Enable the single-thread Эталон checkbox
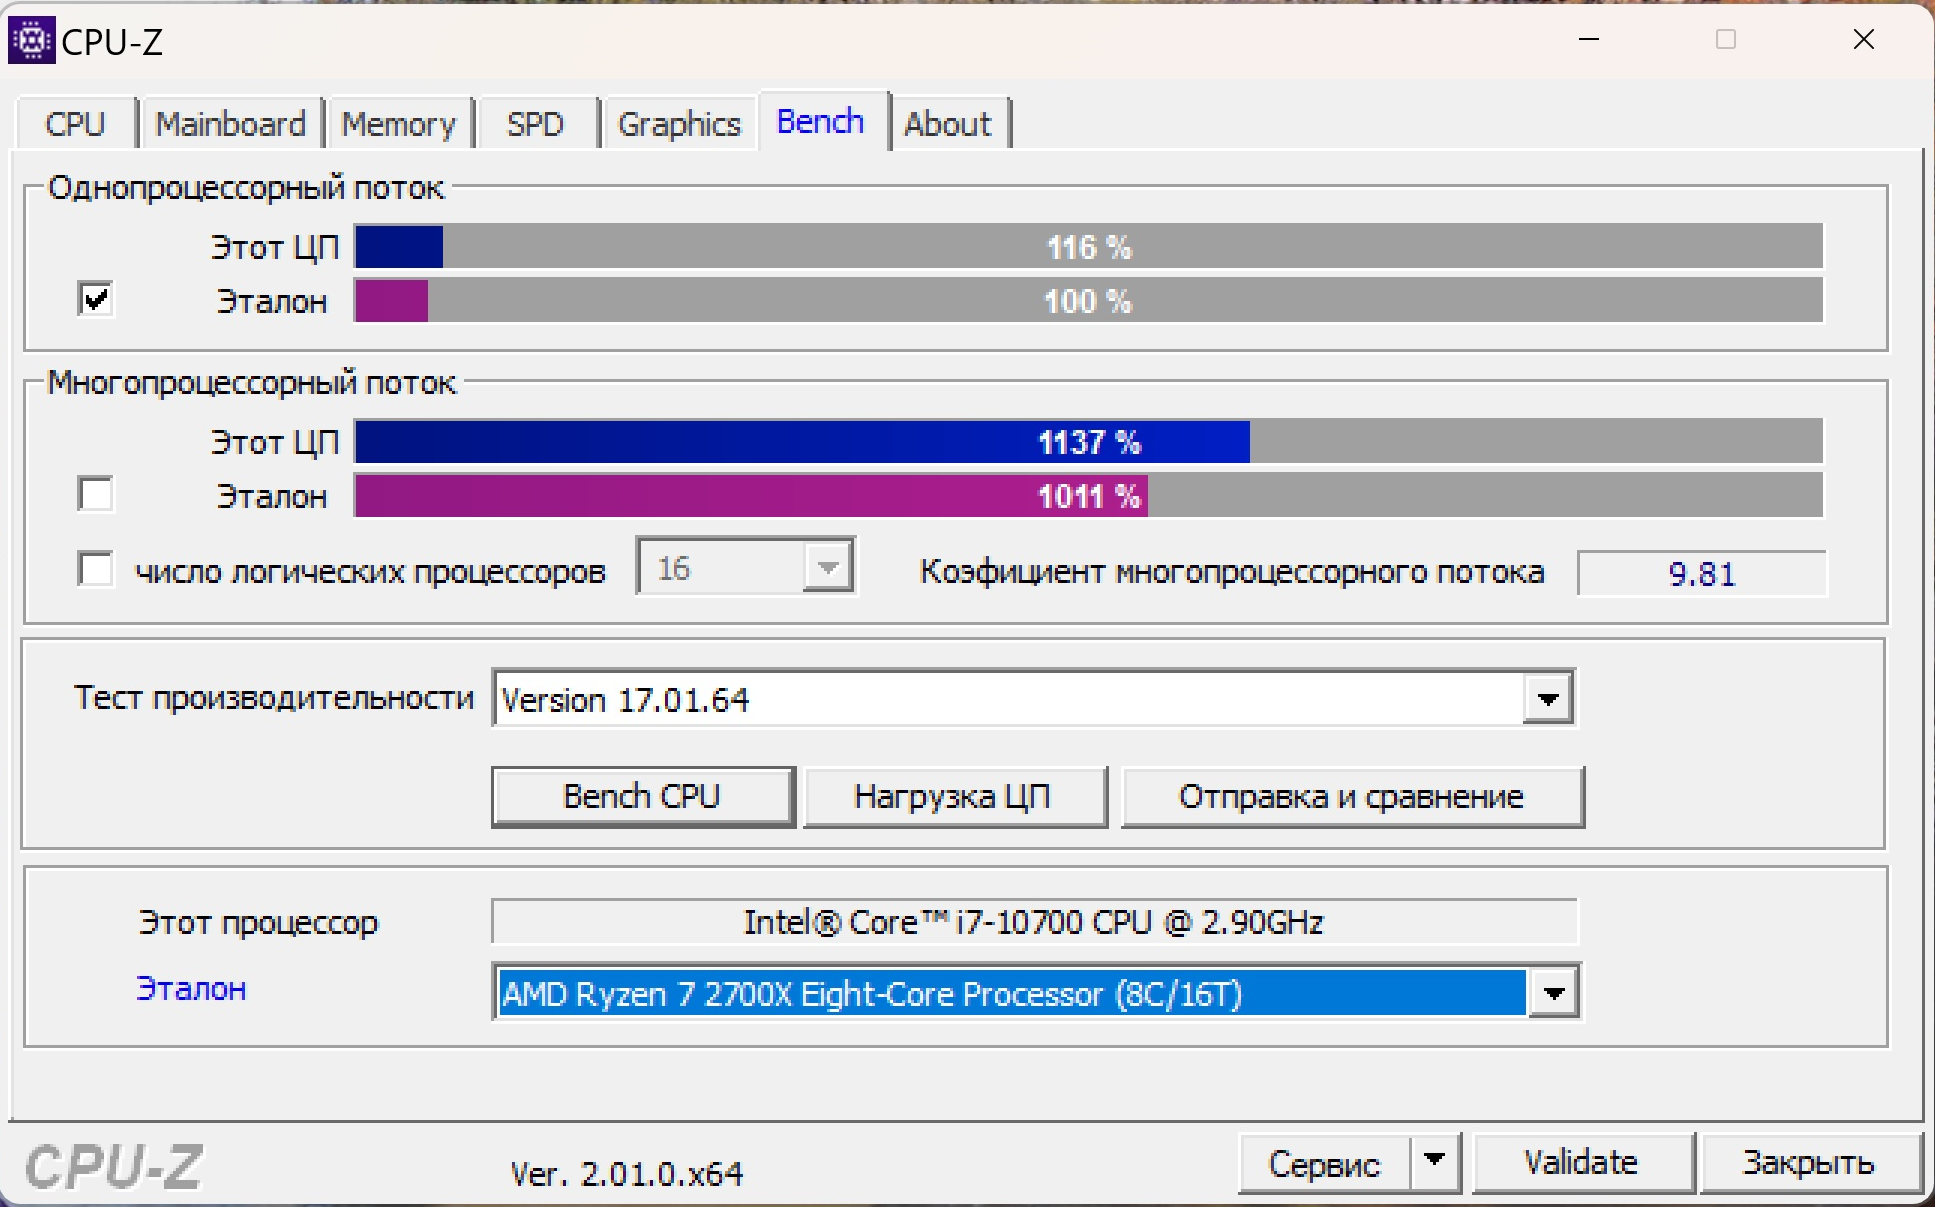Screen dimensions: 1935x1207 [93, 302]
